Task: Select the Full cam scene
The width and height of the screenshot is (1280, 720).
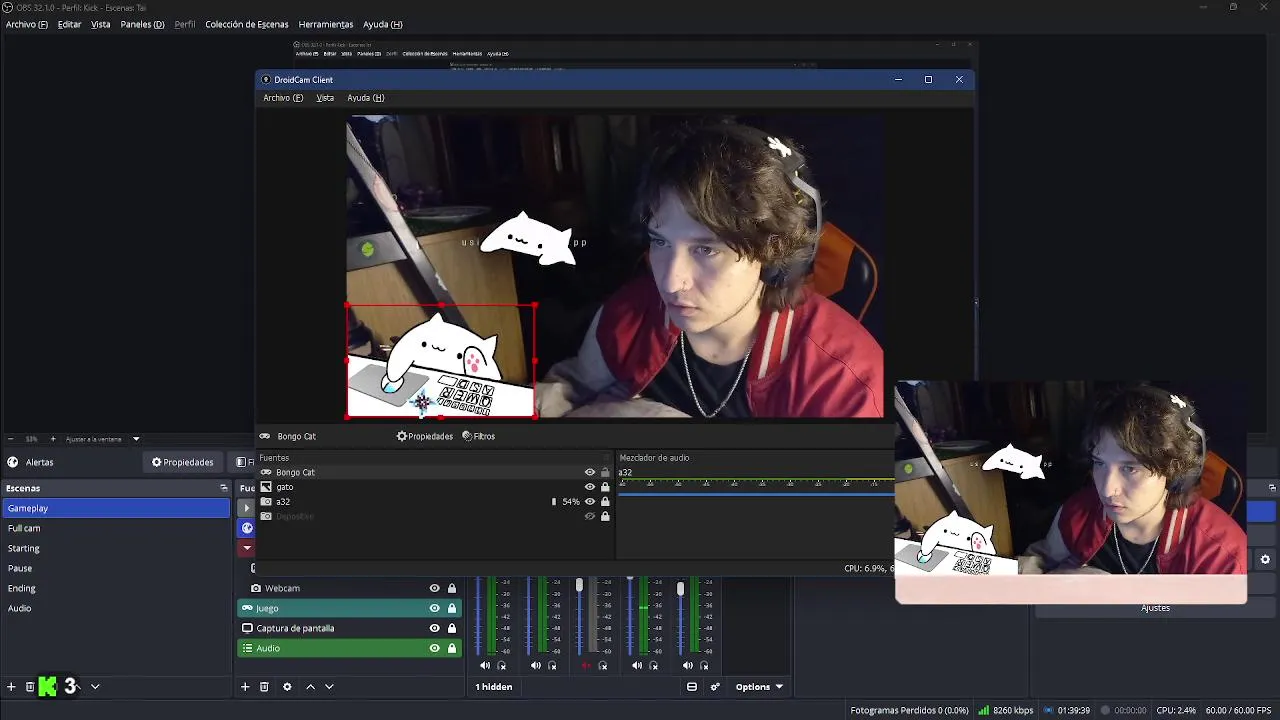Action: [116, 528]
